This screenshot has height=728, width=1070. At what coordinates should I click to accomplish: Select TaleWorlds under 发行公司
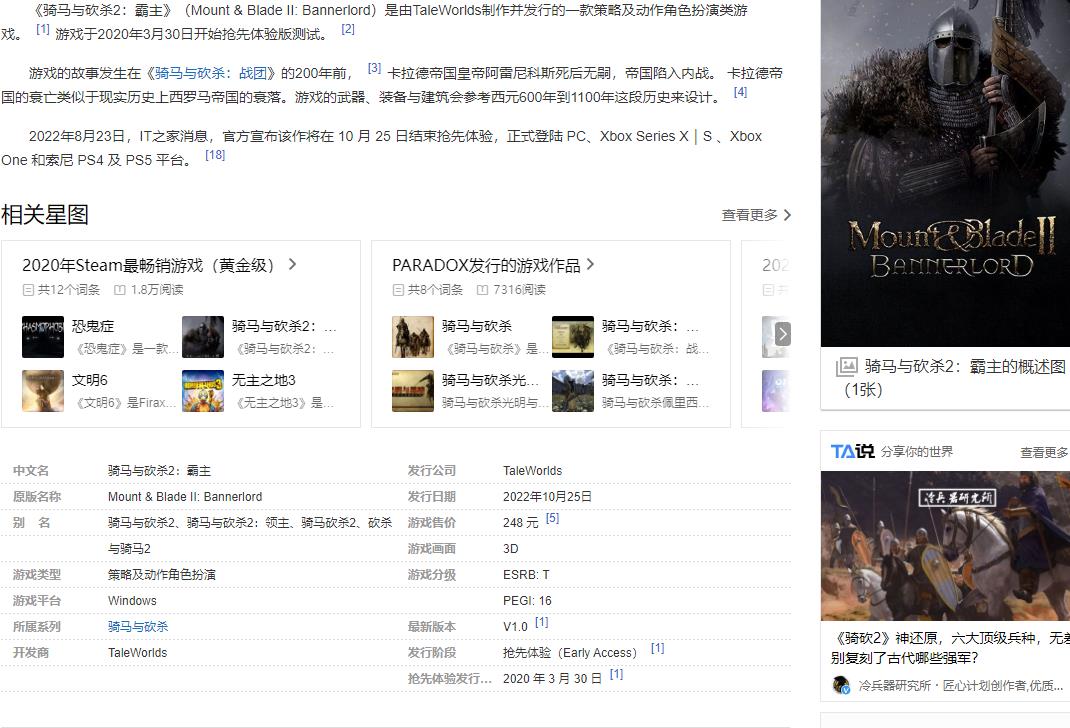point(532,471)
